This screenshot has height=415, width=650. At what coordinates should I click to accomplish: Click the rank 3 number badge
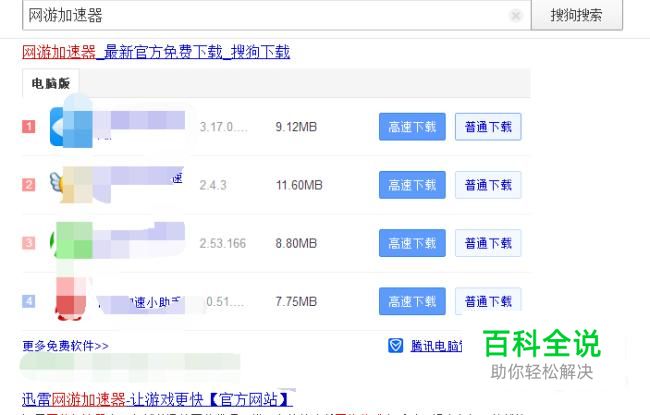coord(29,243)
